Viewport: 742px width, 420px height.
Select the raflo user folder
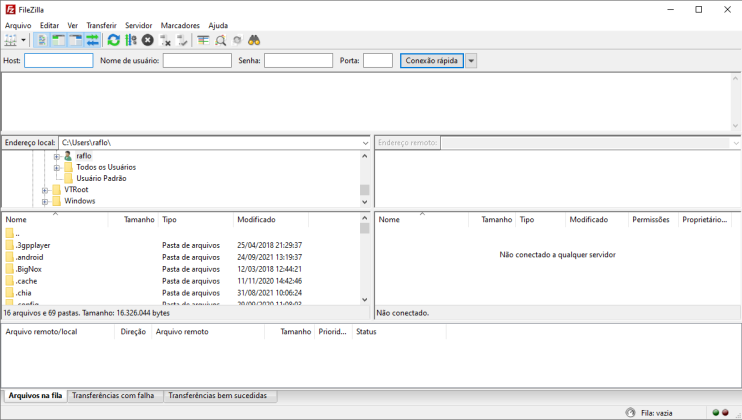point(84,156)
